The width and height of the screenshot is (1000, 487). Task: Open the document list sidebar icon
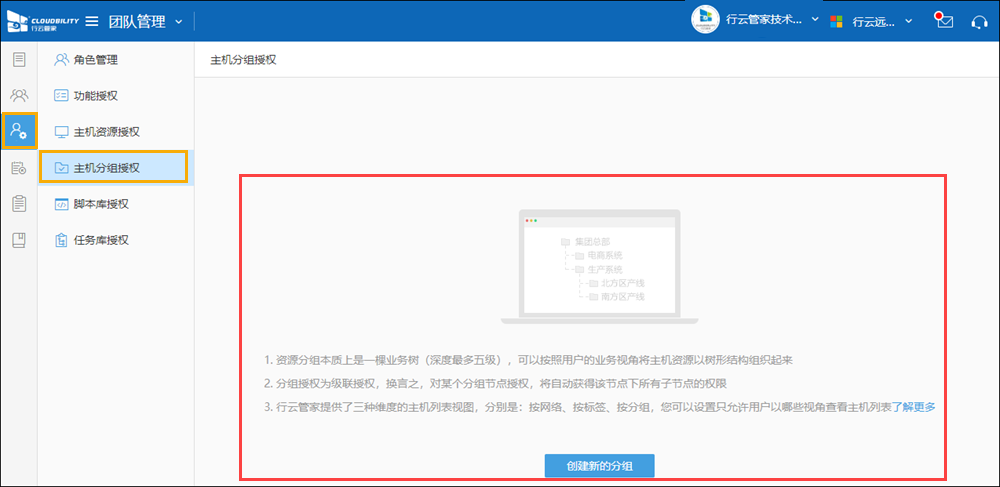pos(19,60)
